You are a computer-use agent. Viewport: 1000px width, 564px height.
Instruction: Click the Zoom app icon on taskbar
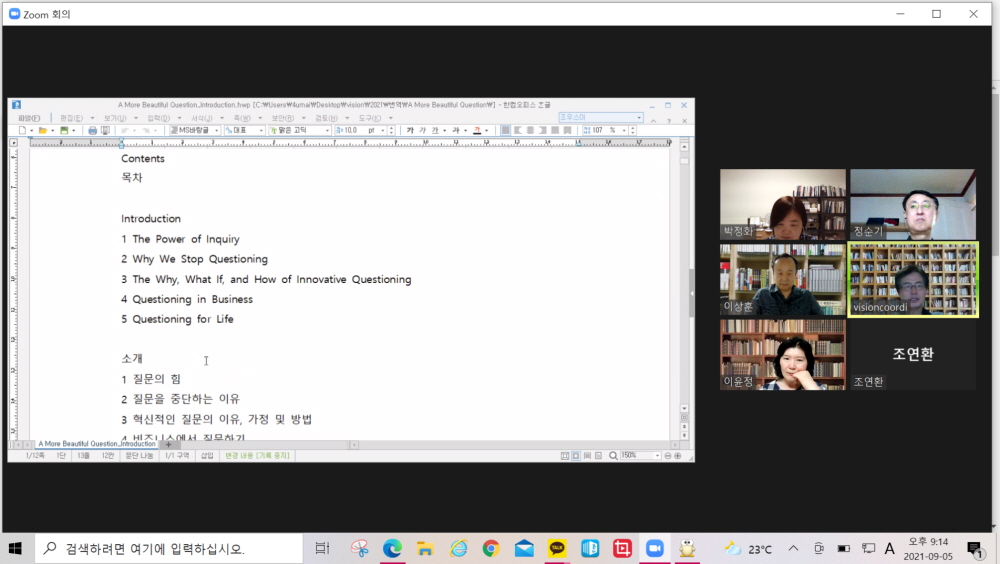point(654,548)
